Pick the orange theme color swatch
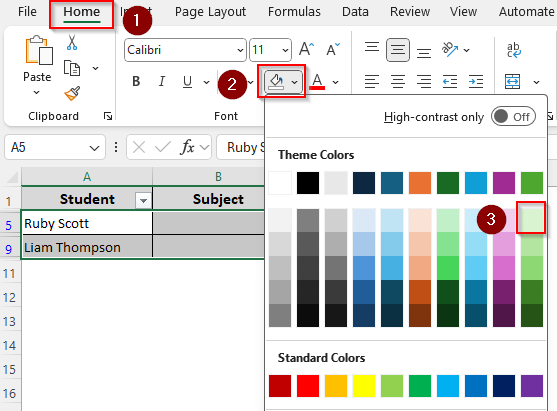The image size is (557, 411). [420, 183]
